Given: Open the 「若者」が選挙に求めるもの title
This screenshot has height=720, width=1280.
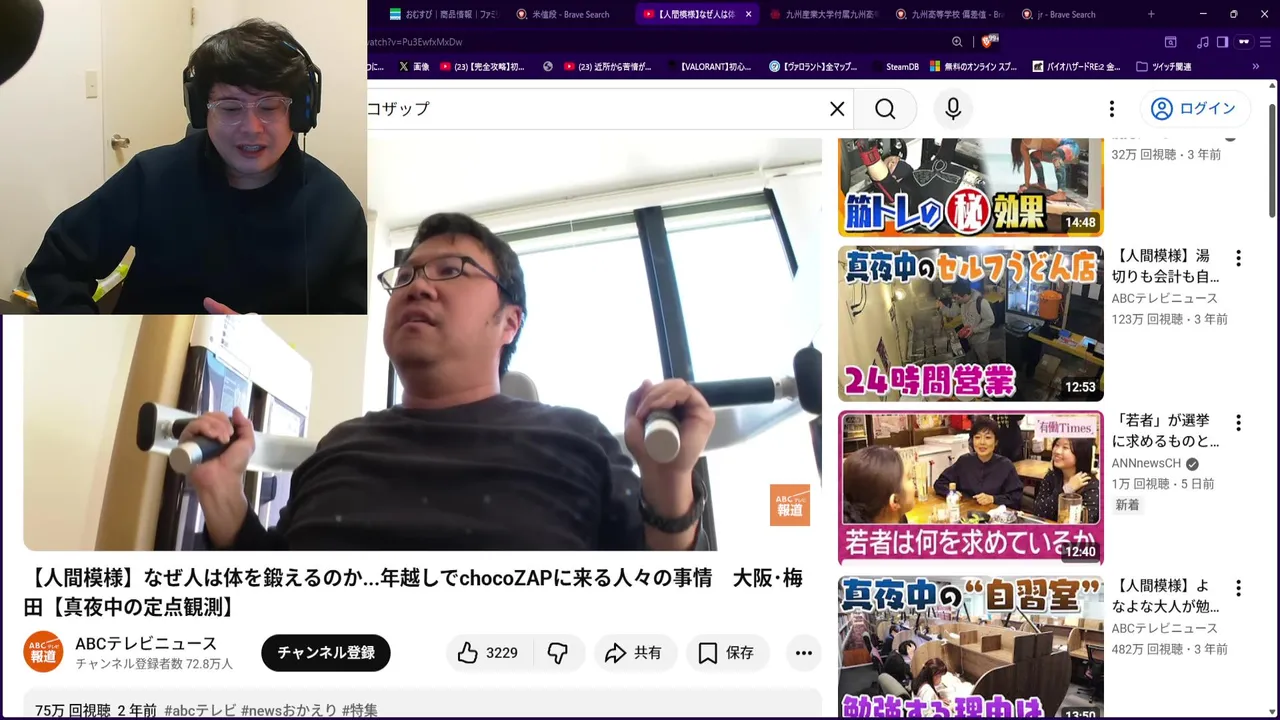Looking at the screenshot, I should tap(1166, 431).
